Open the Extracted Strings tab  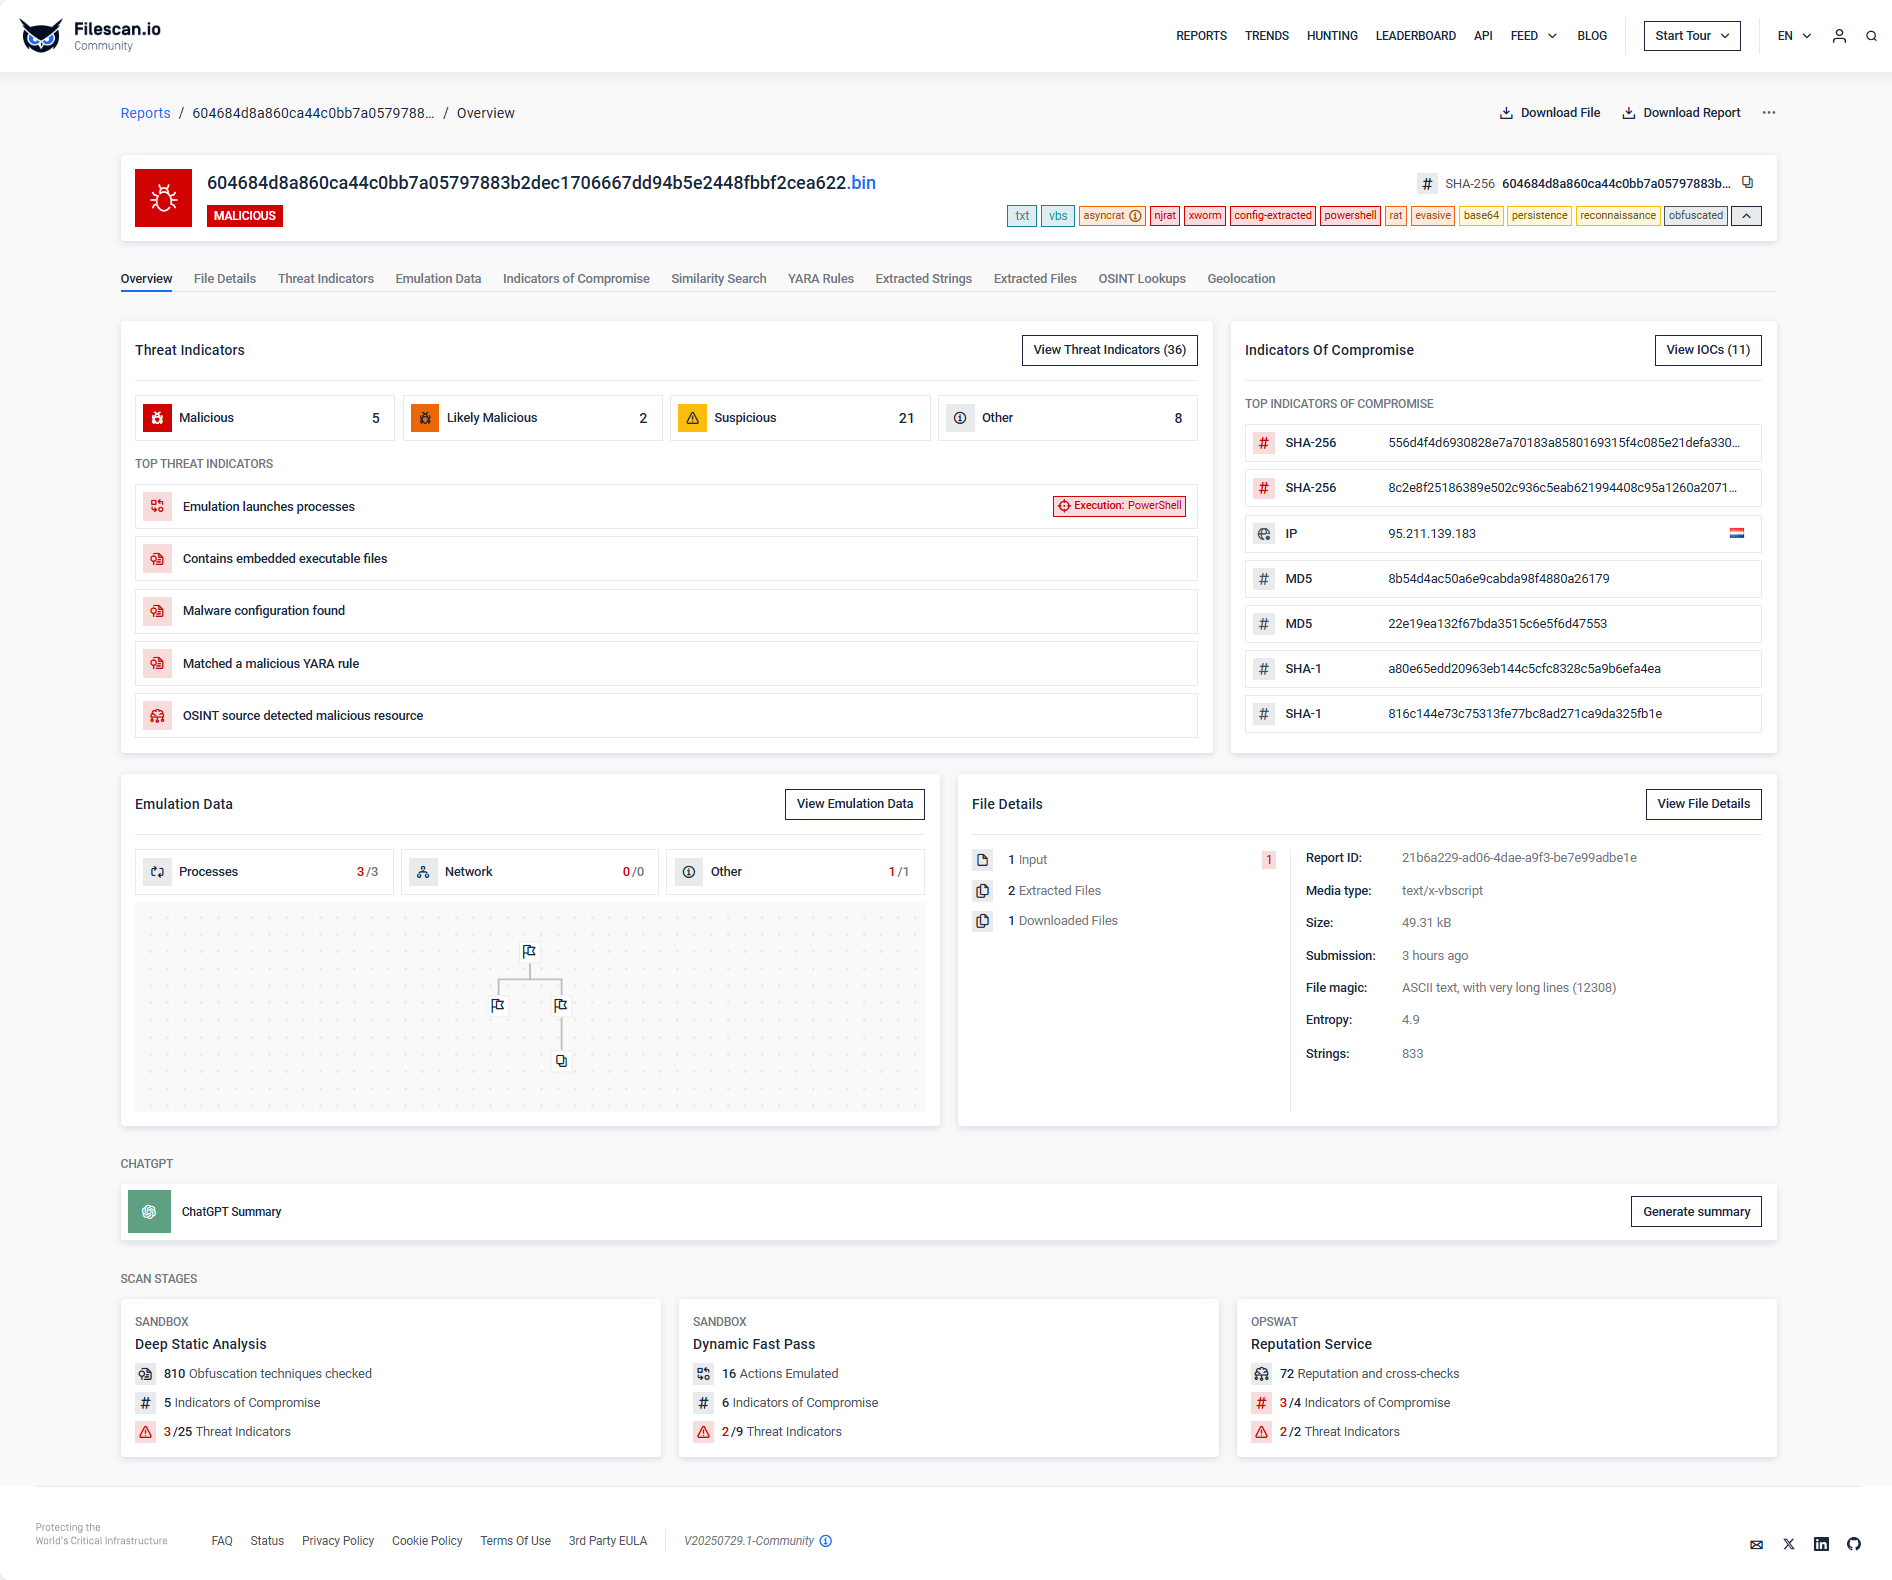coord(924,279)
